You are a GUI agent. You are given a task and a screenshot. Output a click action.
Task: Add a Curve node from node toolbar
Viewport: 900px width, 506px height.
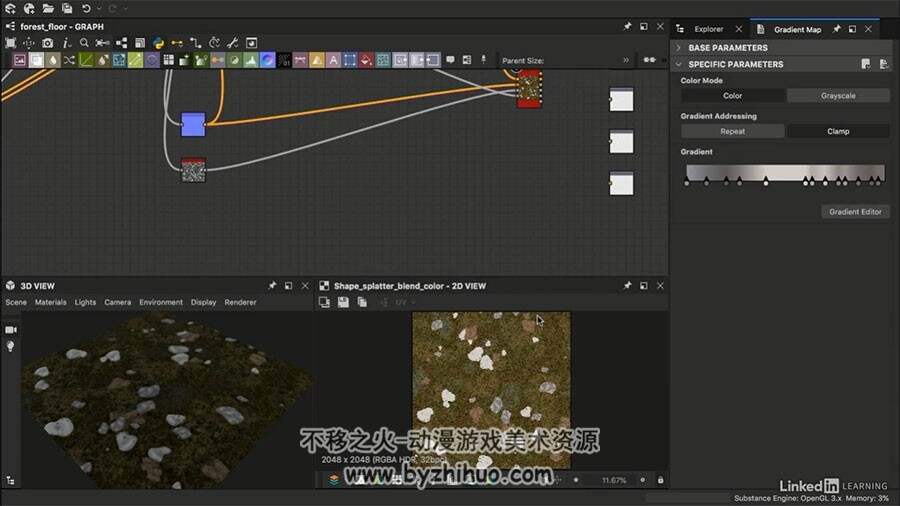(86, 60)
